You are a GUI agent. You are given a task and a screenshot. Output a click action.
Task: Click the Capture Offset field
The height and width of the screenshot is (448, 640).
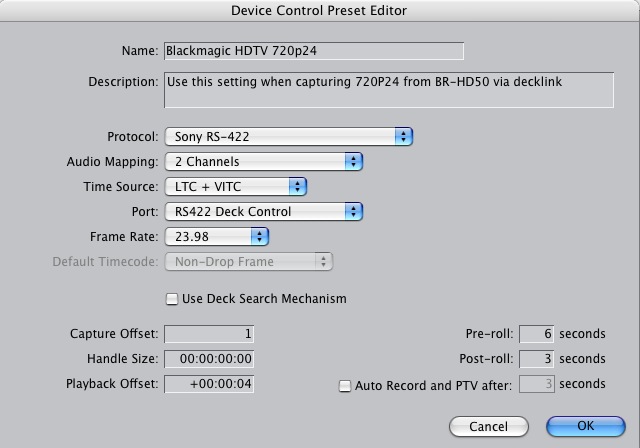pyautogui.click(x=209, y=334)
